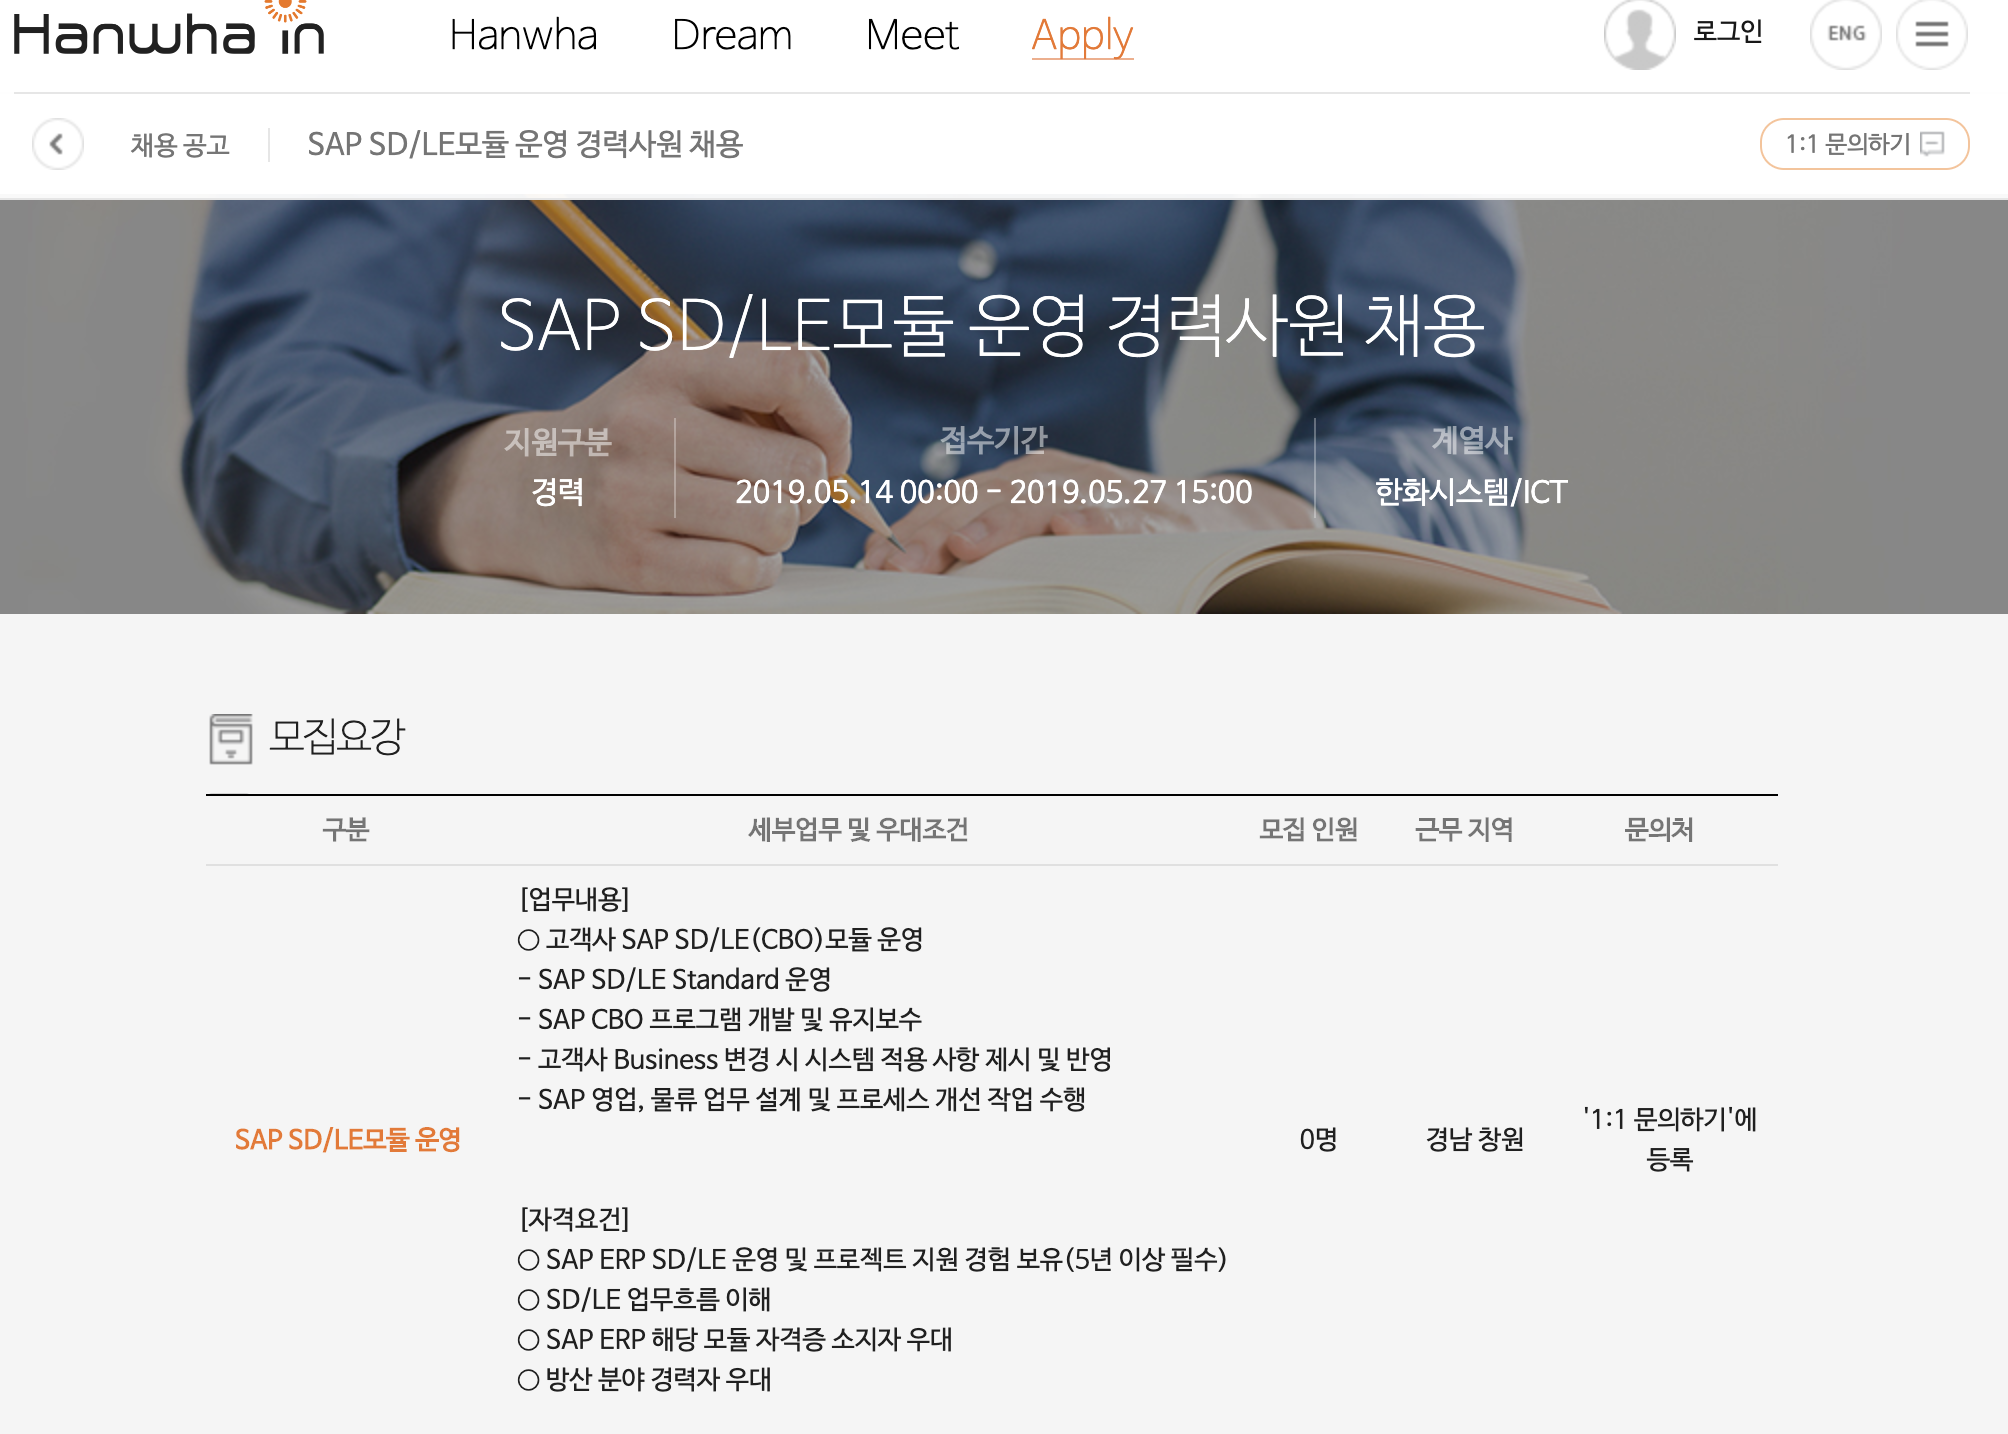This screenshot has width=2008, height=1434.
Task: Open the Hanwha menu
Action: point(523,35)
